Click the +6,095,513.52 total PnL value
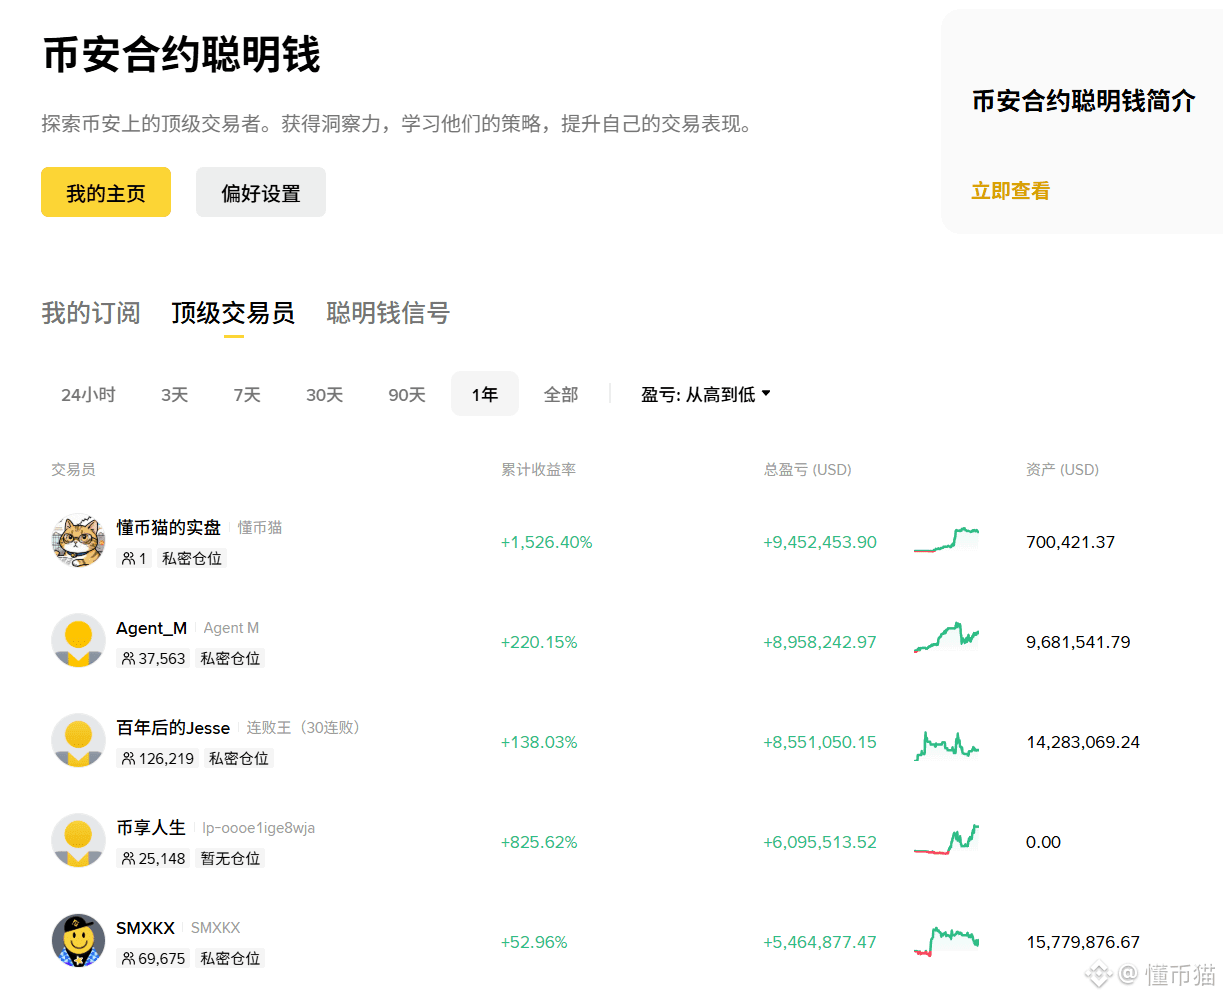Screen dimensions: 1223x1000 click(x=820, y=842)
